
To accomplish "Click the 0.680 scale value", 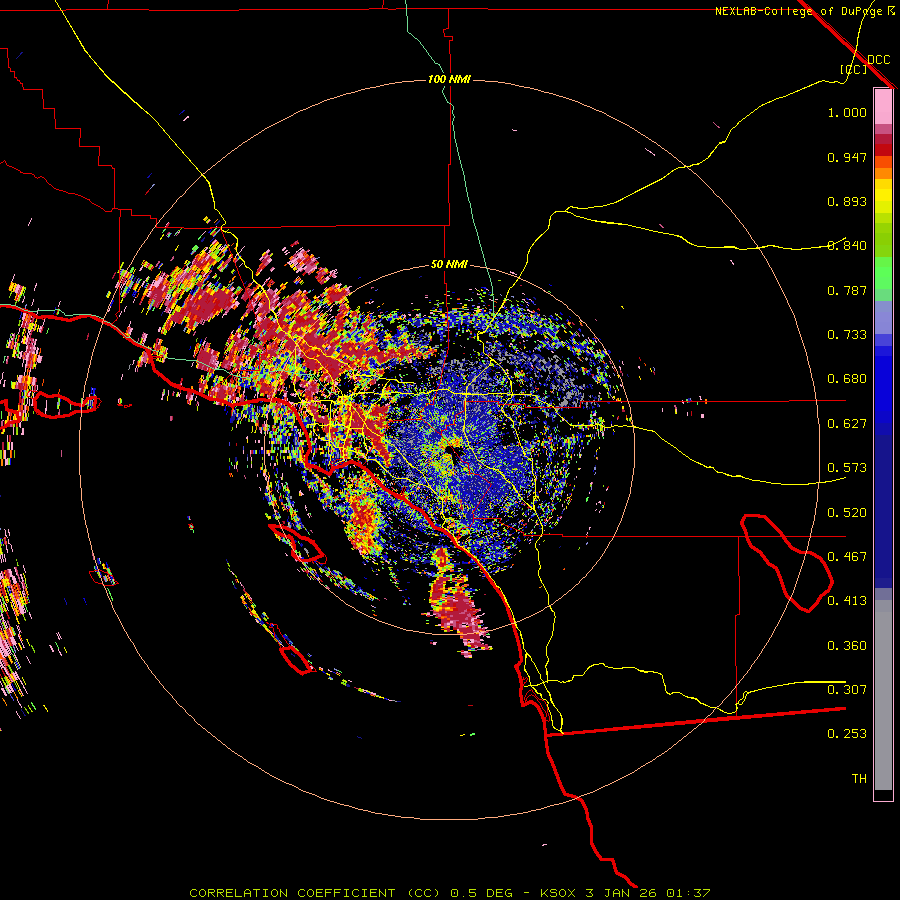I will tap(847, 379).
